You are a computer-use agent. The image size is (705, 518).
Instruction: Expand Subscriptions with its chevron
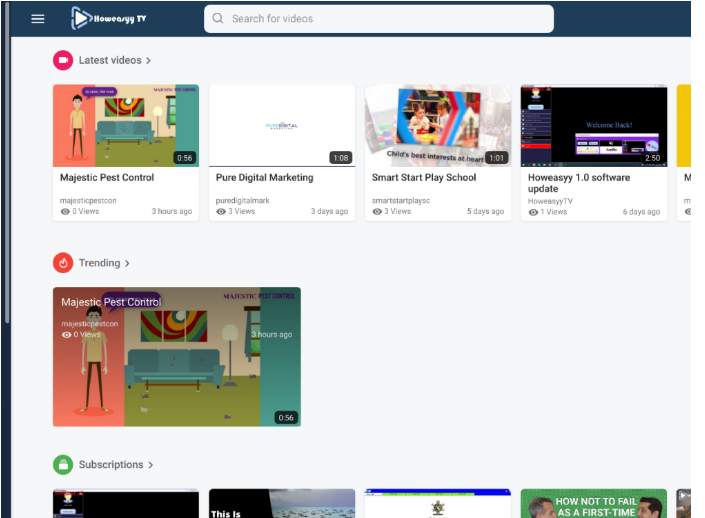point(151,465)
